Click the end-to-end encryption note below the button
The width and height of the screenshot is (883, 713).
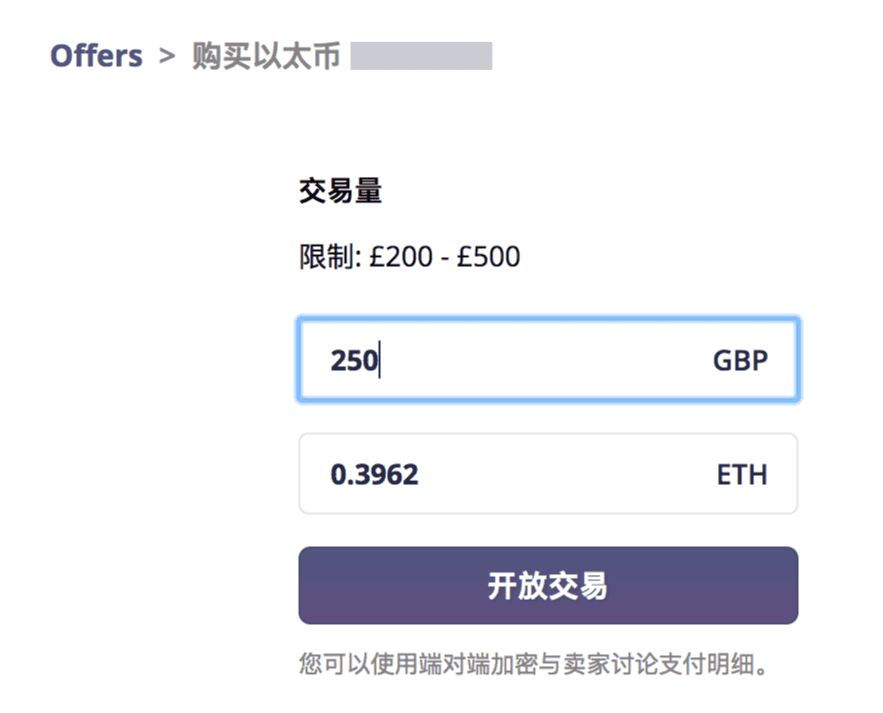click(x=547, y=662)
